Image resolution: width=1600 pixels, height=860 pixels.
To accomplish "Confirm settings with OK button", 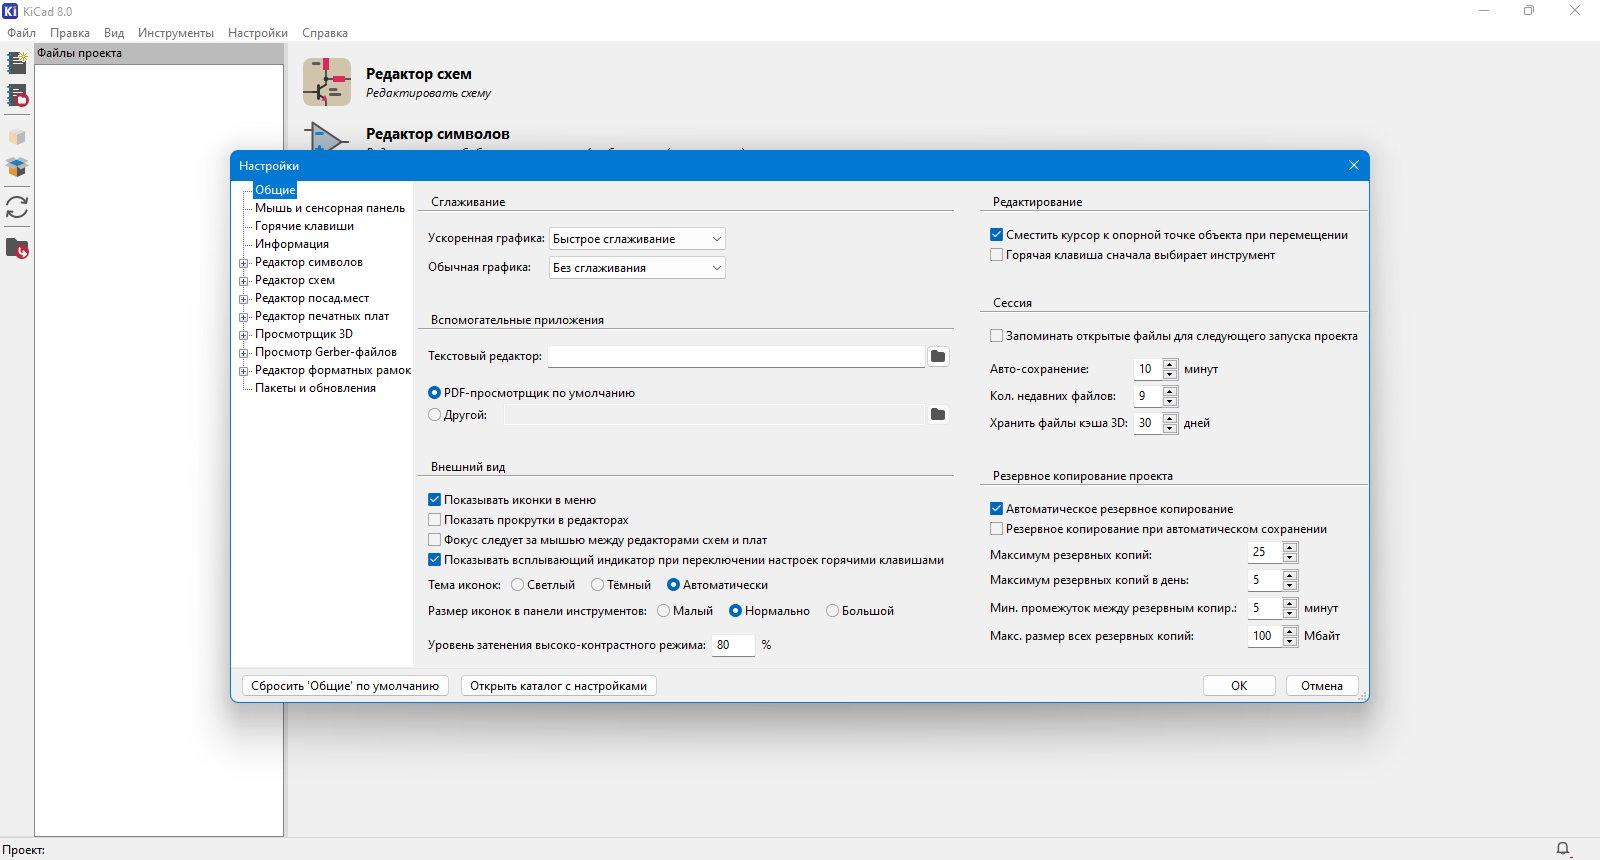I will point(1239,686).
